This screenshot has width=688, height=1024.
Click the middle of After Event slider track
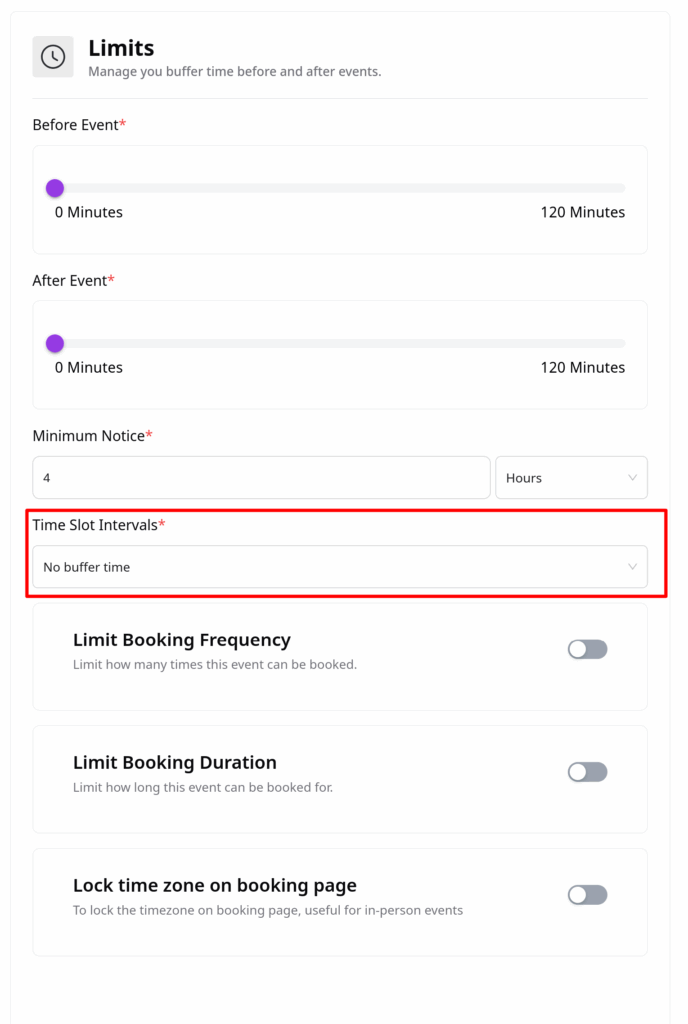coord(340,344)
